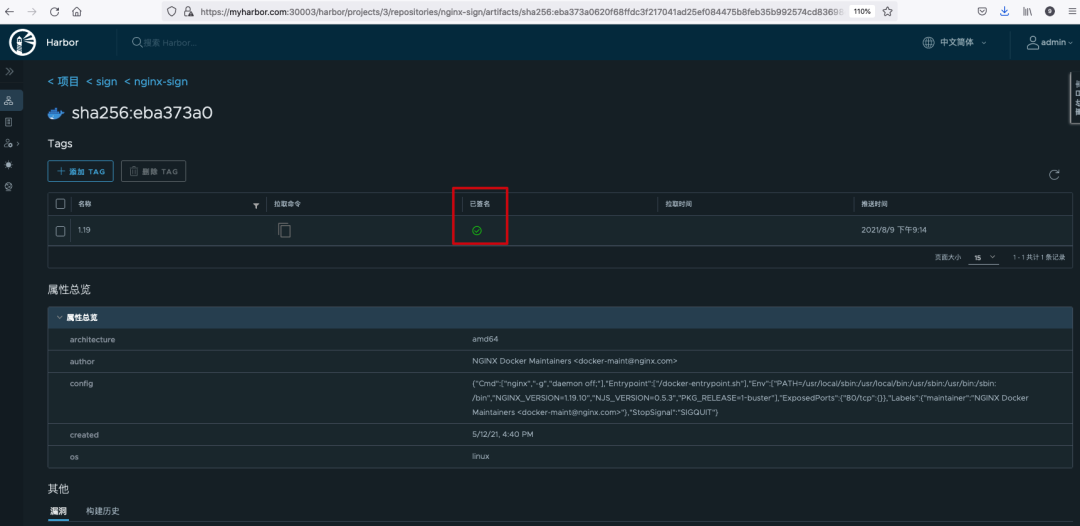Click the created value 5/12/21, 4:40 PM
Image resolution: width=1080 pixels, height=526 pixels.
(502, 434)
